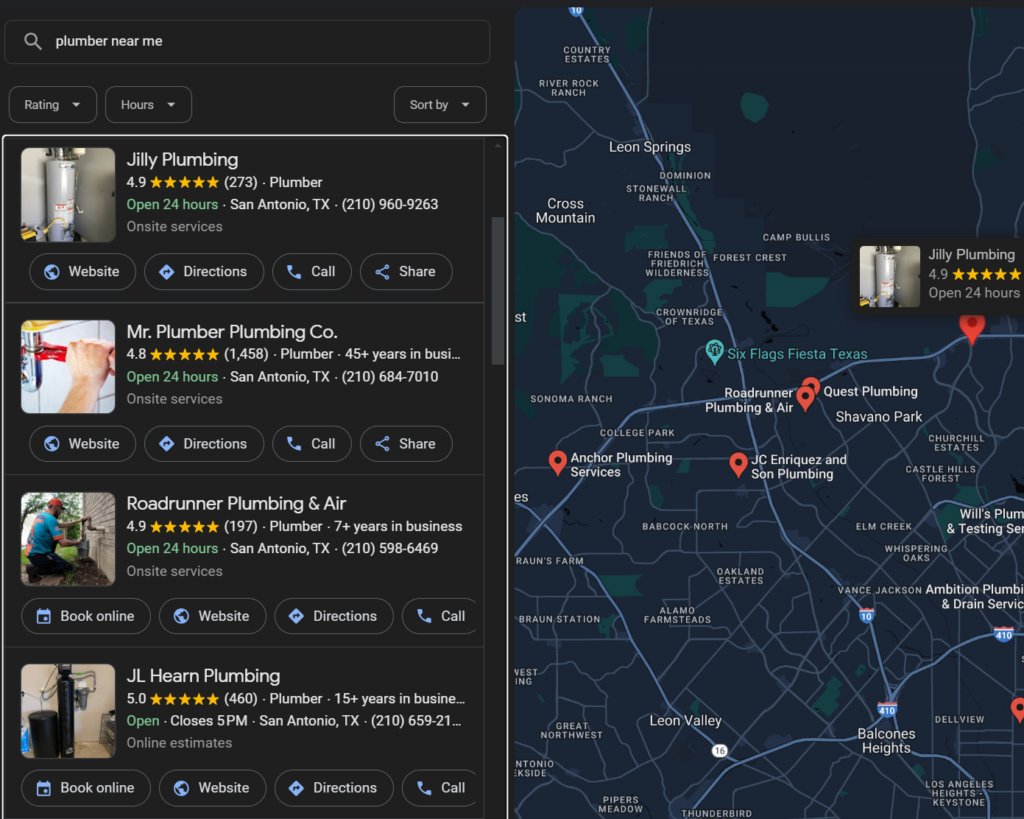Click phone number (210) 960-9263

point(390,204)
